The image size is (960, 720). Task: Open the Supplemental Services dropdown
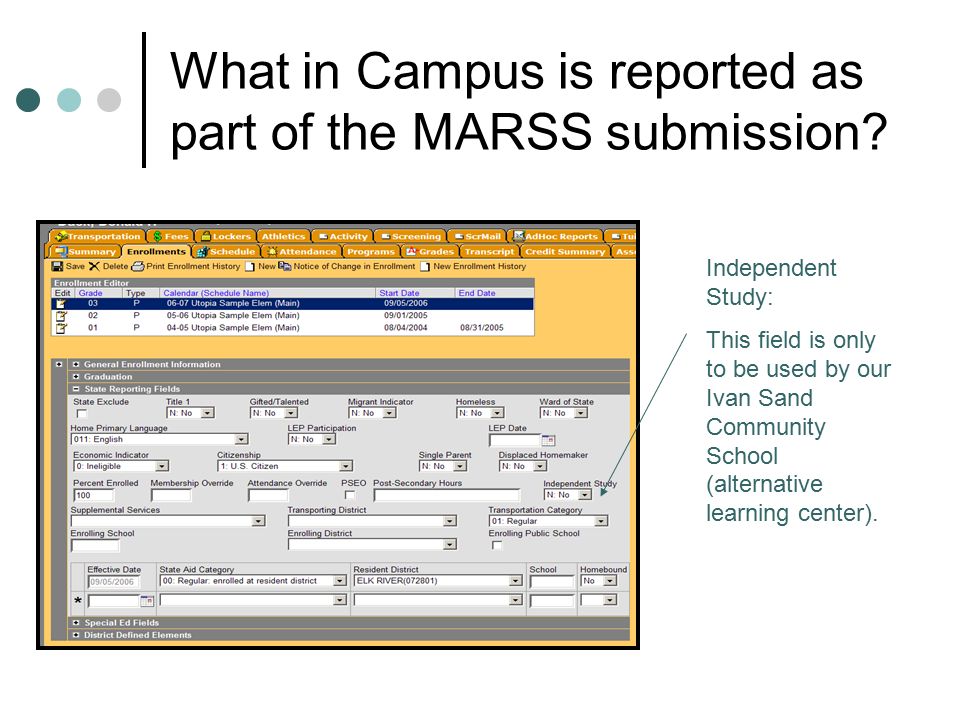(258, 521)
